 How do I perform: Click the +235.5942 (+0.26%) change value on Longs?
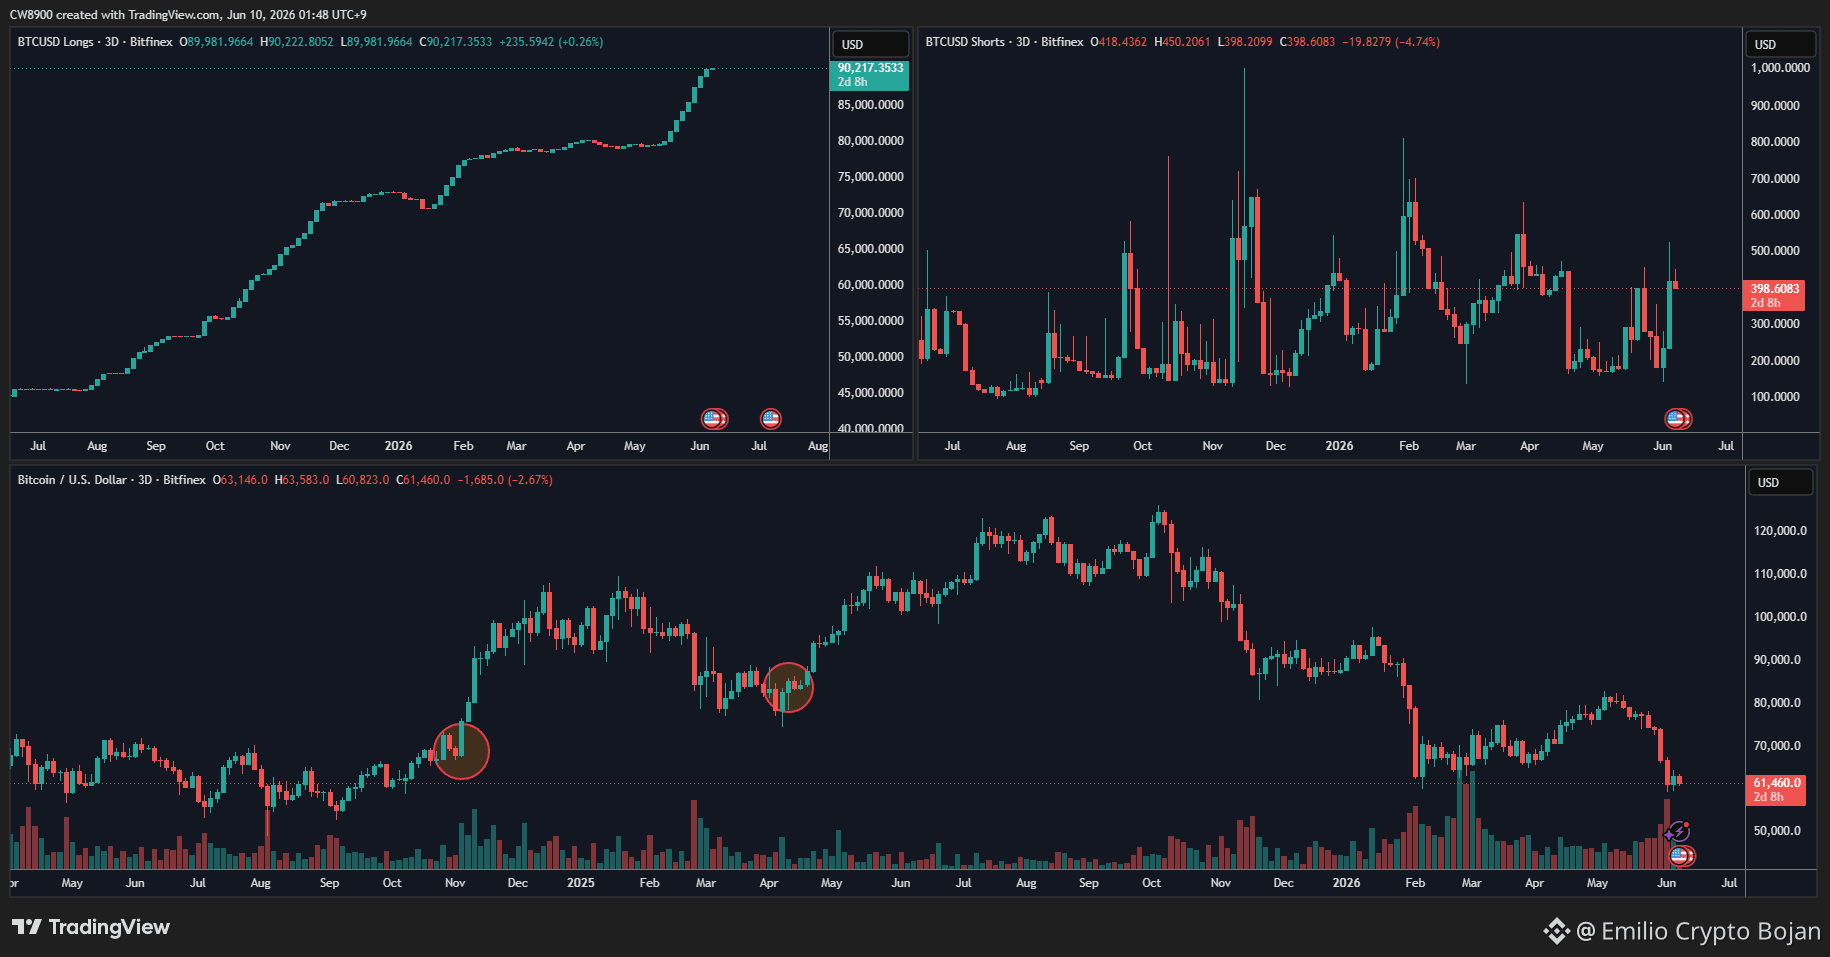(551, 42)
